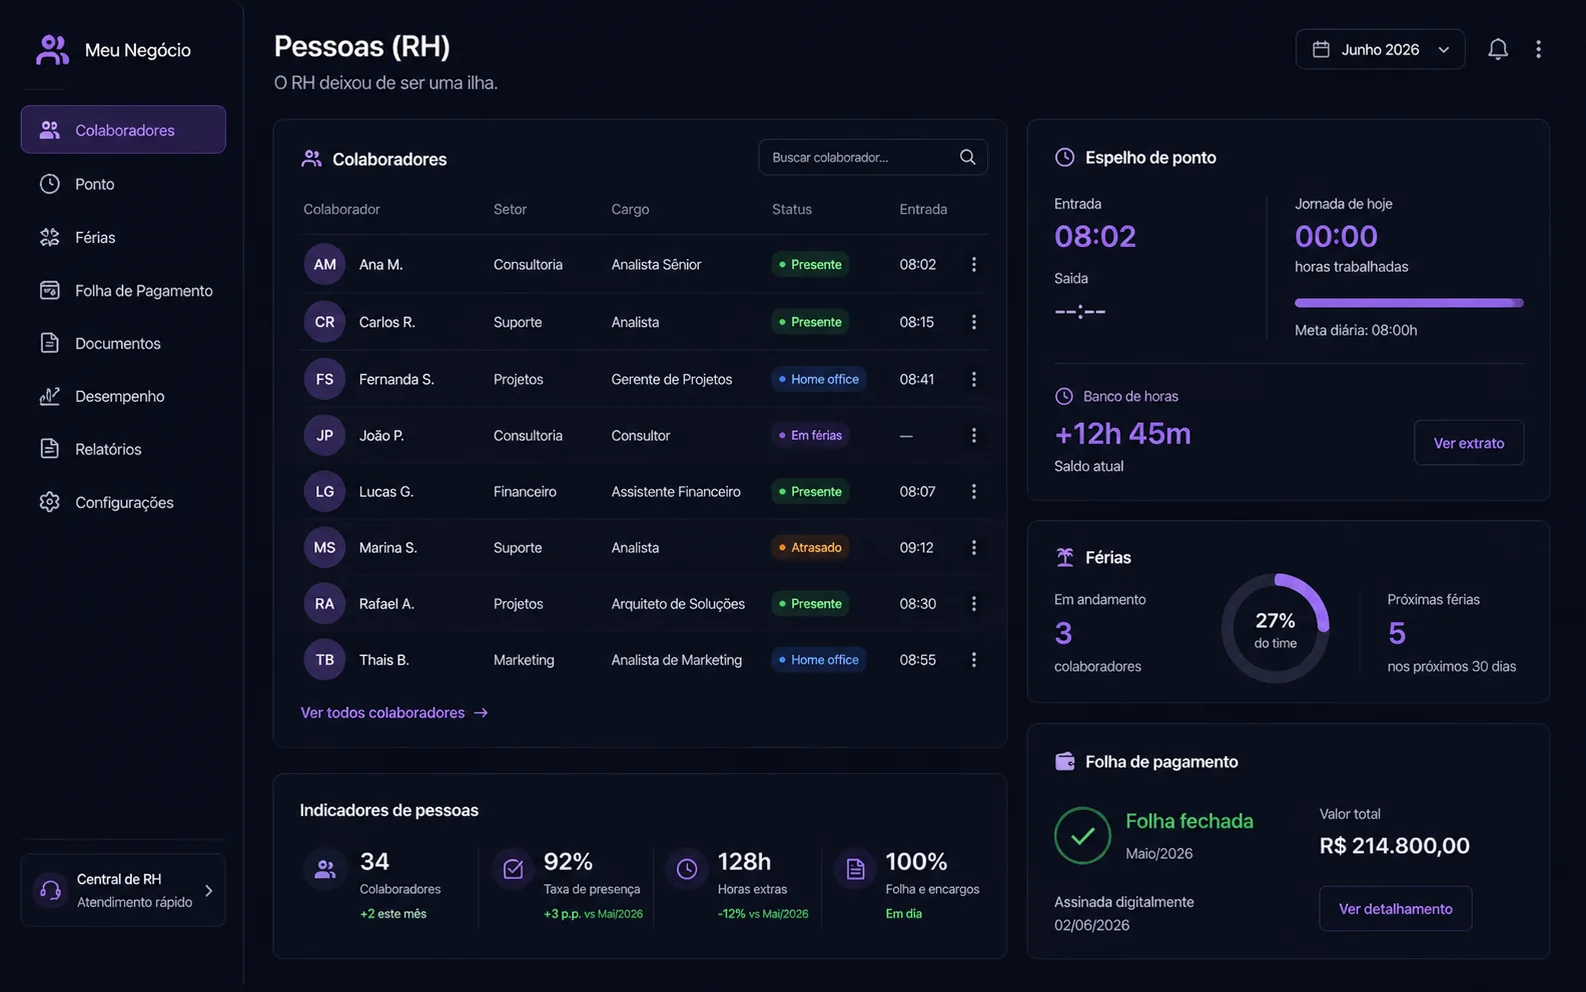This screenshot has width=1586, height=992.
Task: Open the notifications bell
Action: [1497, 49]
